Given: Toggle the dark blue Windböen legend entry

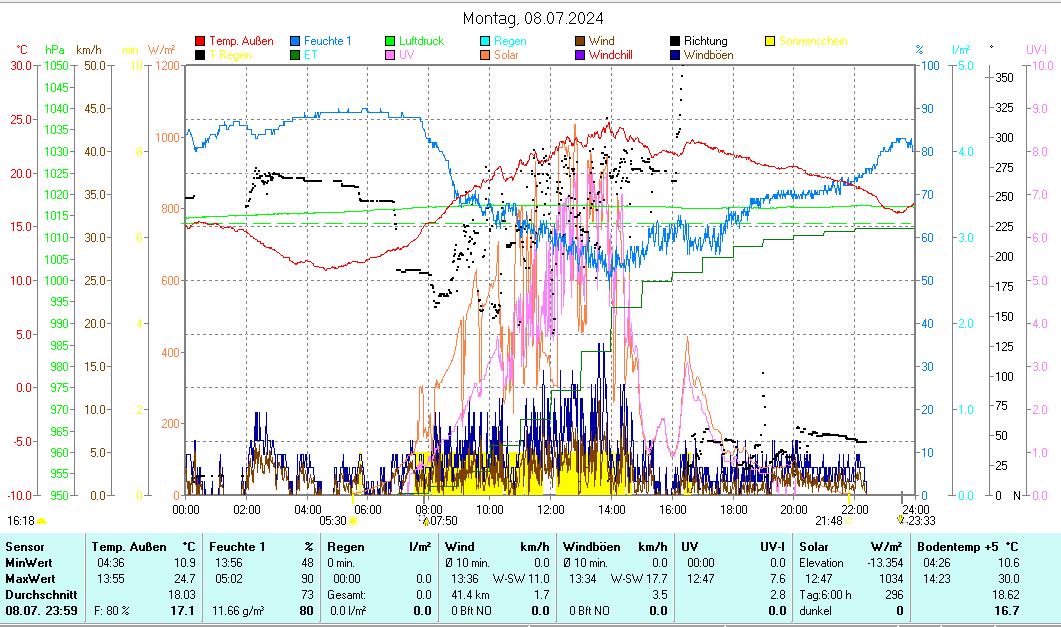Looking at the screenshot, I should pyautogui.click(x=675, y=55).
